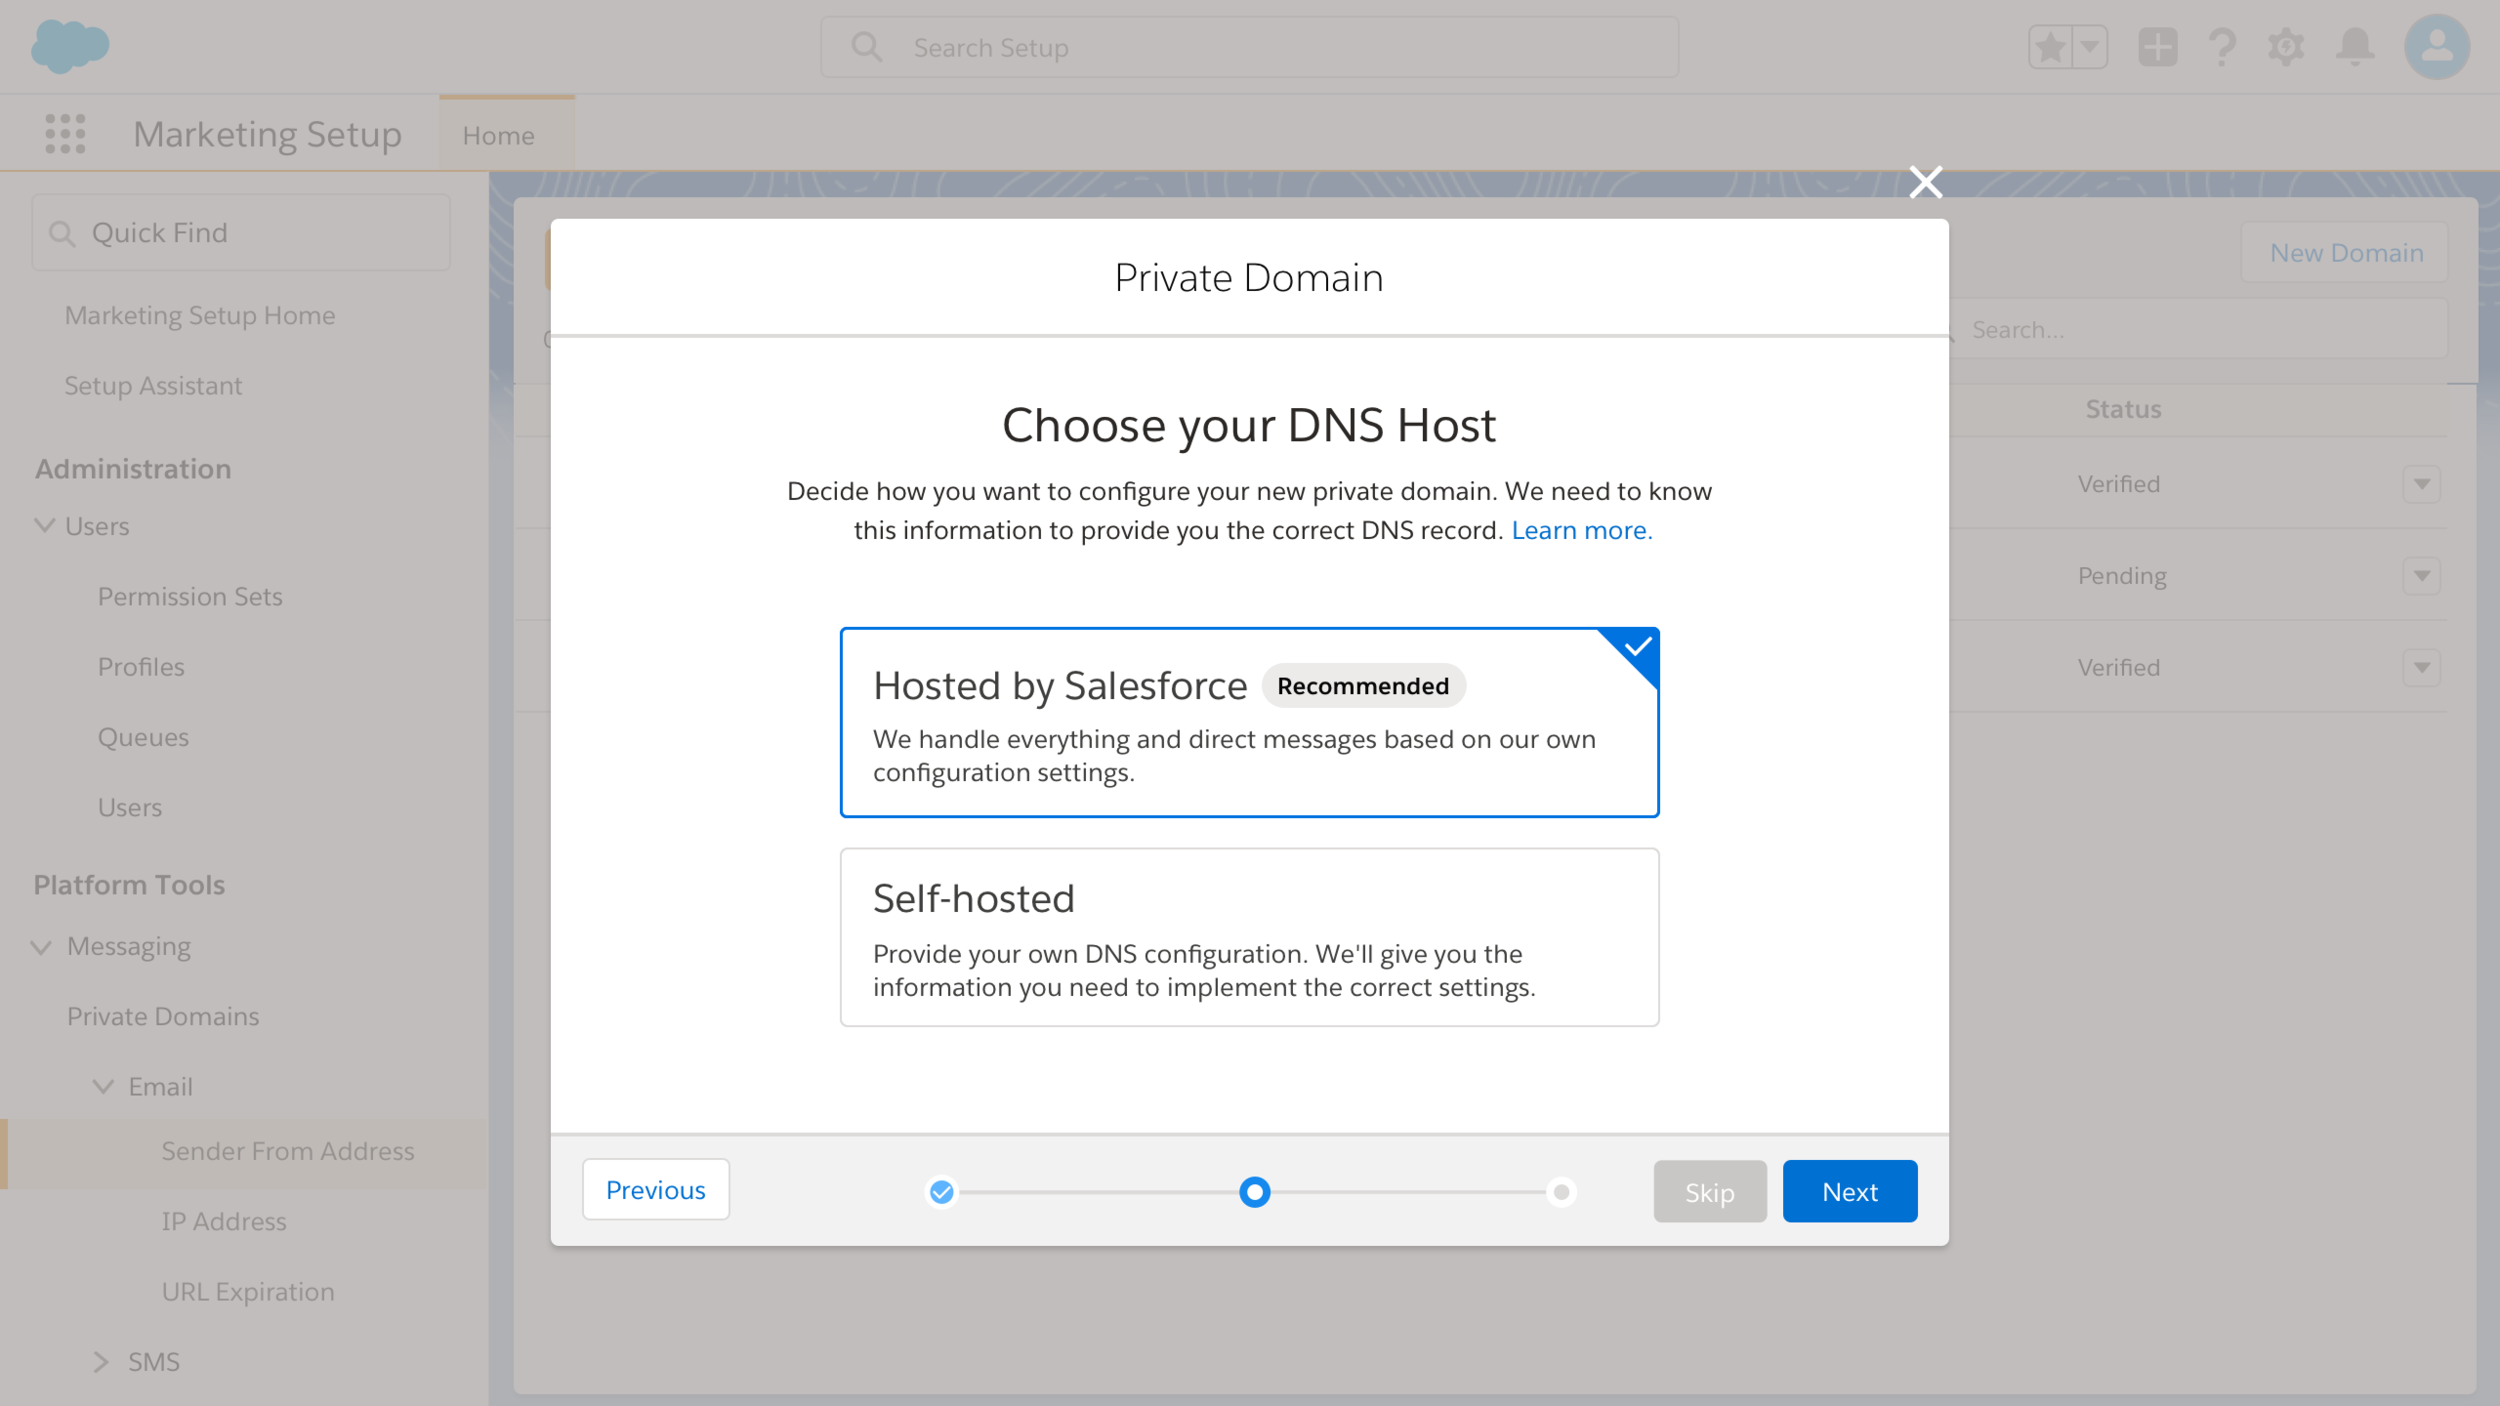Screen dimensions: 2500x1406
Task: Open the App Launcher dots grid
Action: [x=65, y=133]
